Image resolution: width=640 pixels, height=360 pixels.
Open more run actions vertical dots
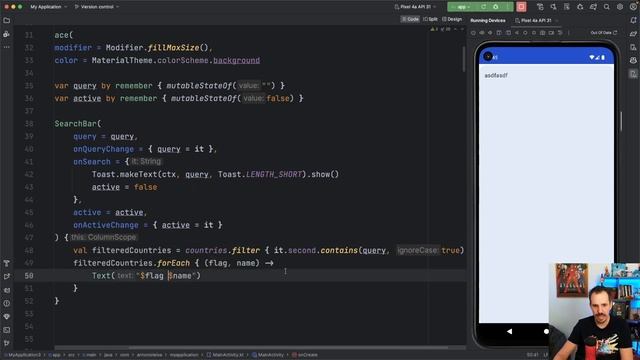(508, 7)
